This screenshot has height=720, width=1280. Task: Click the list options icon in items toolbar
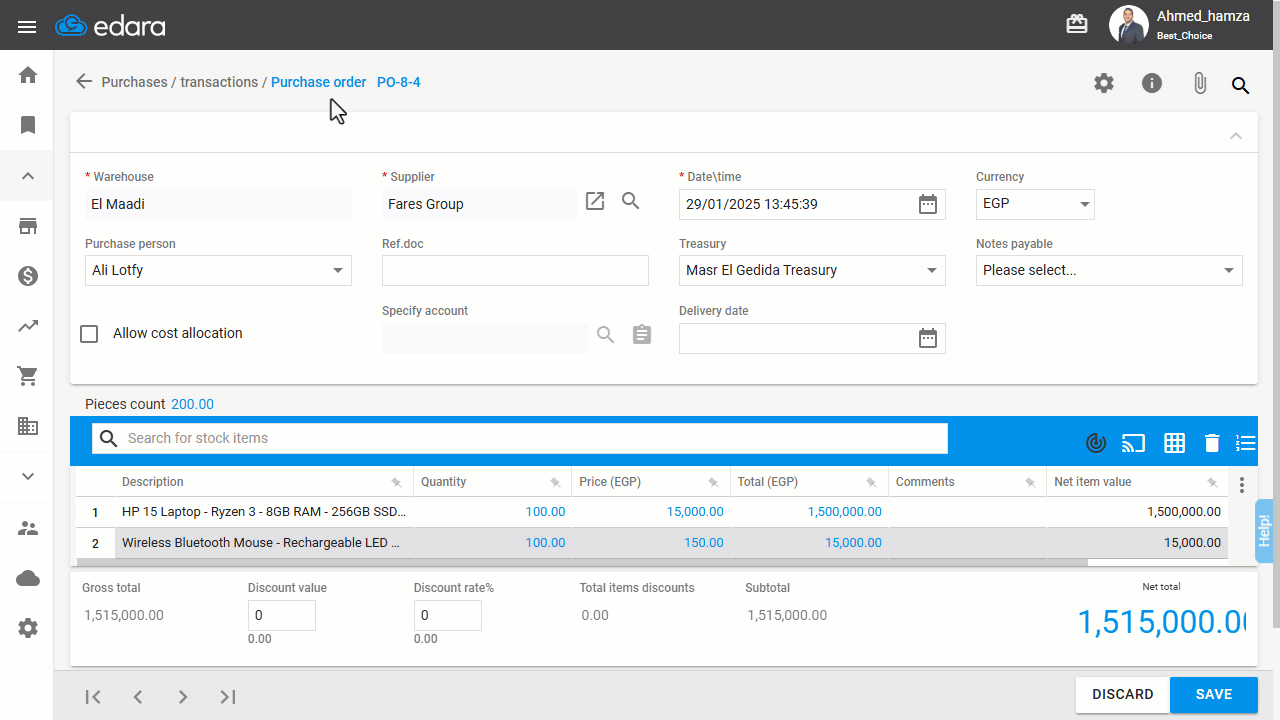point(1246,442)
